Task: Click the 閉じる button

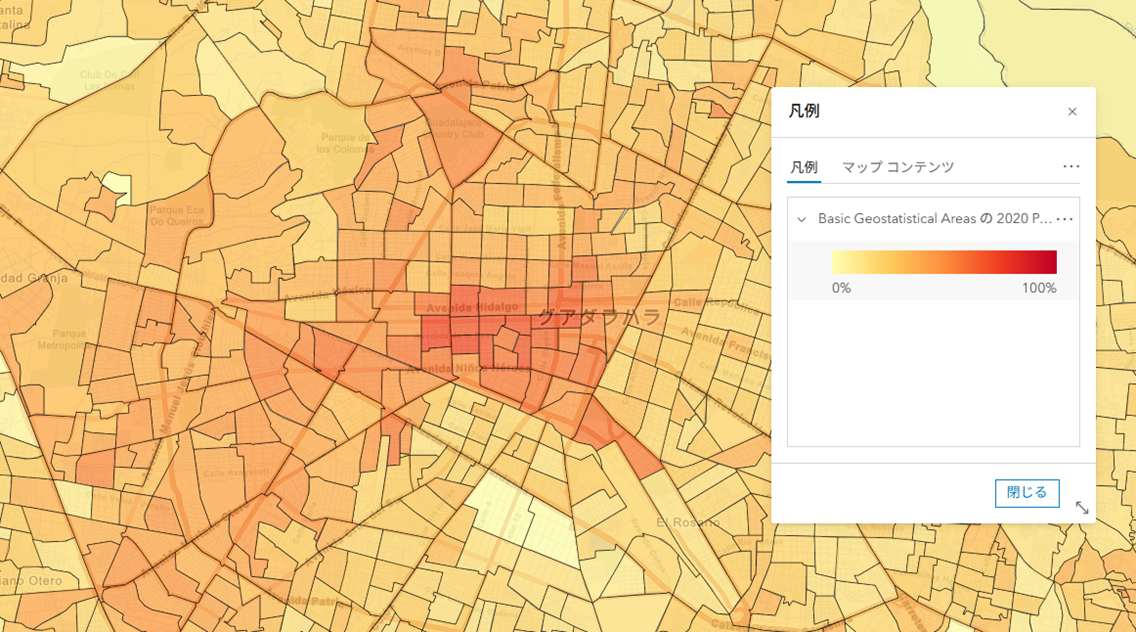Action: (1027, 493)
